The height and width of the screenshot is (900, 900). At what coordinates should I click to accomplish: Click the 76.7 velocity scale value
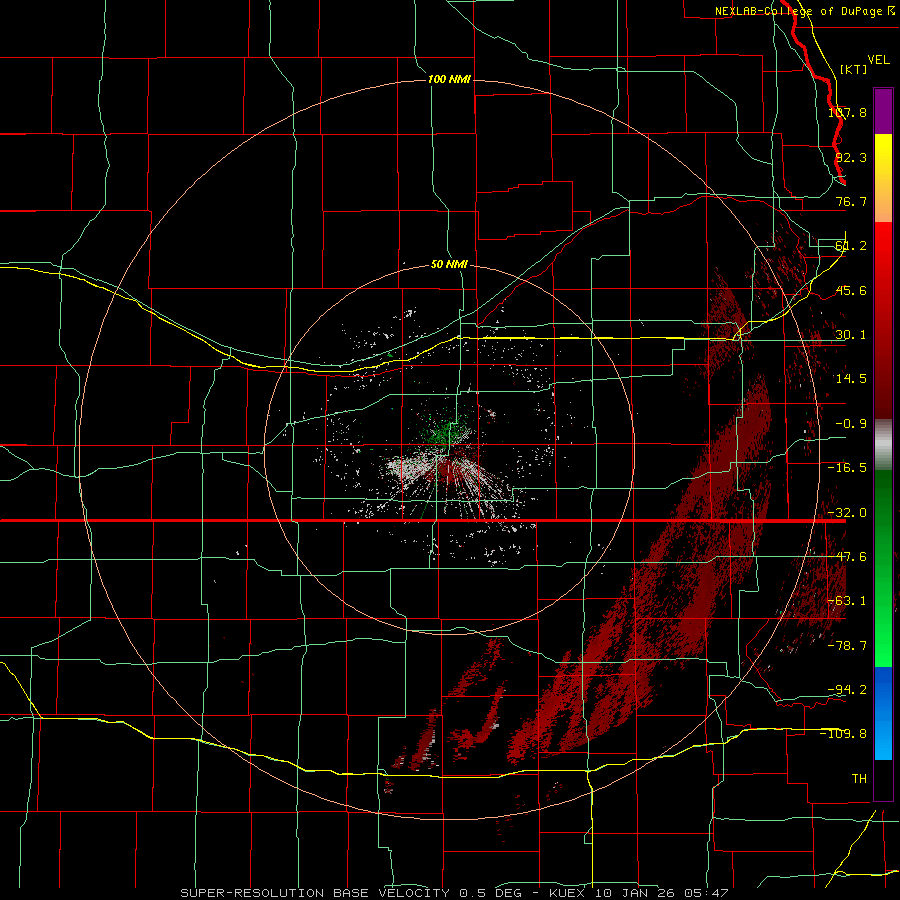(851, 201)
